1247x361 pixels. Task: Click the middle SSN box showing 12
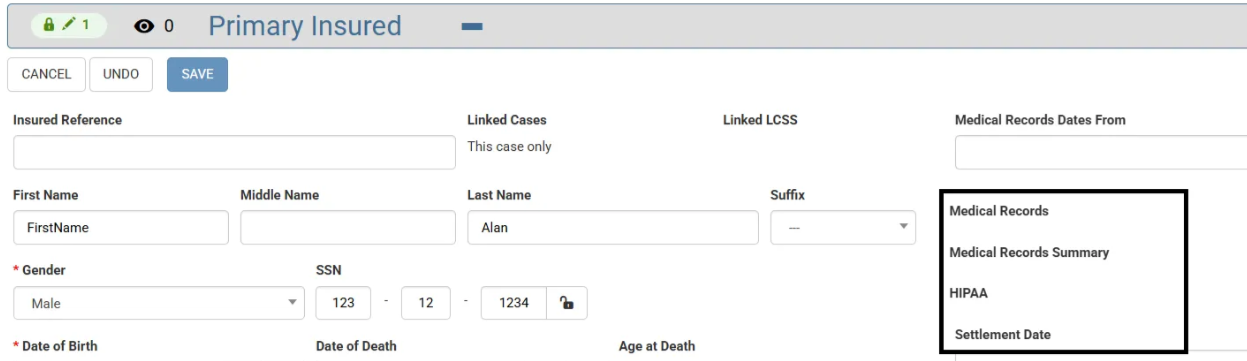[x=426, y=303]
